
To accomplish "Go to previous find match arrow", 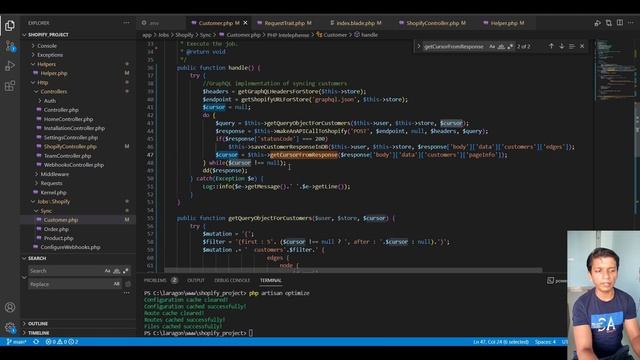I will (x=551, y=46).
